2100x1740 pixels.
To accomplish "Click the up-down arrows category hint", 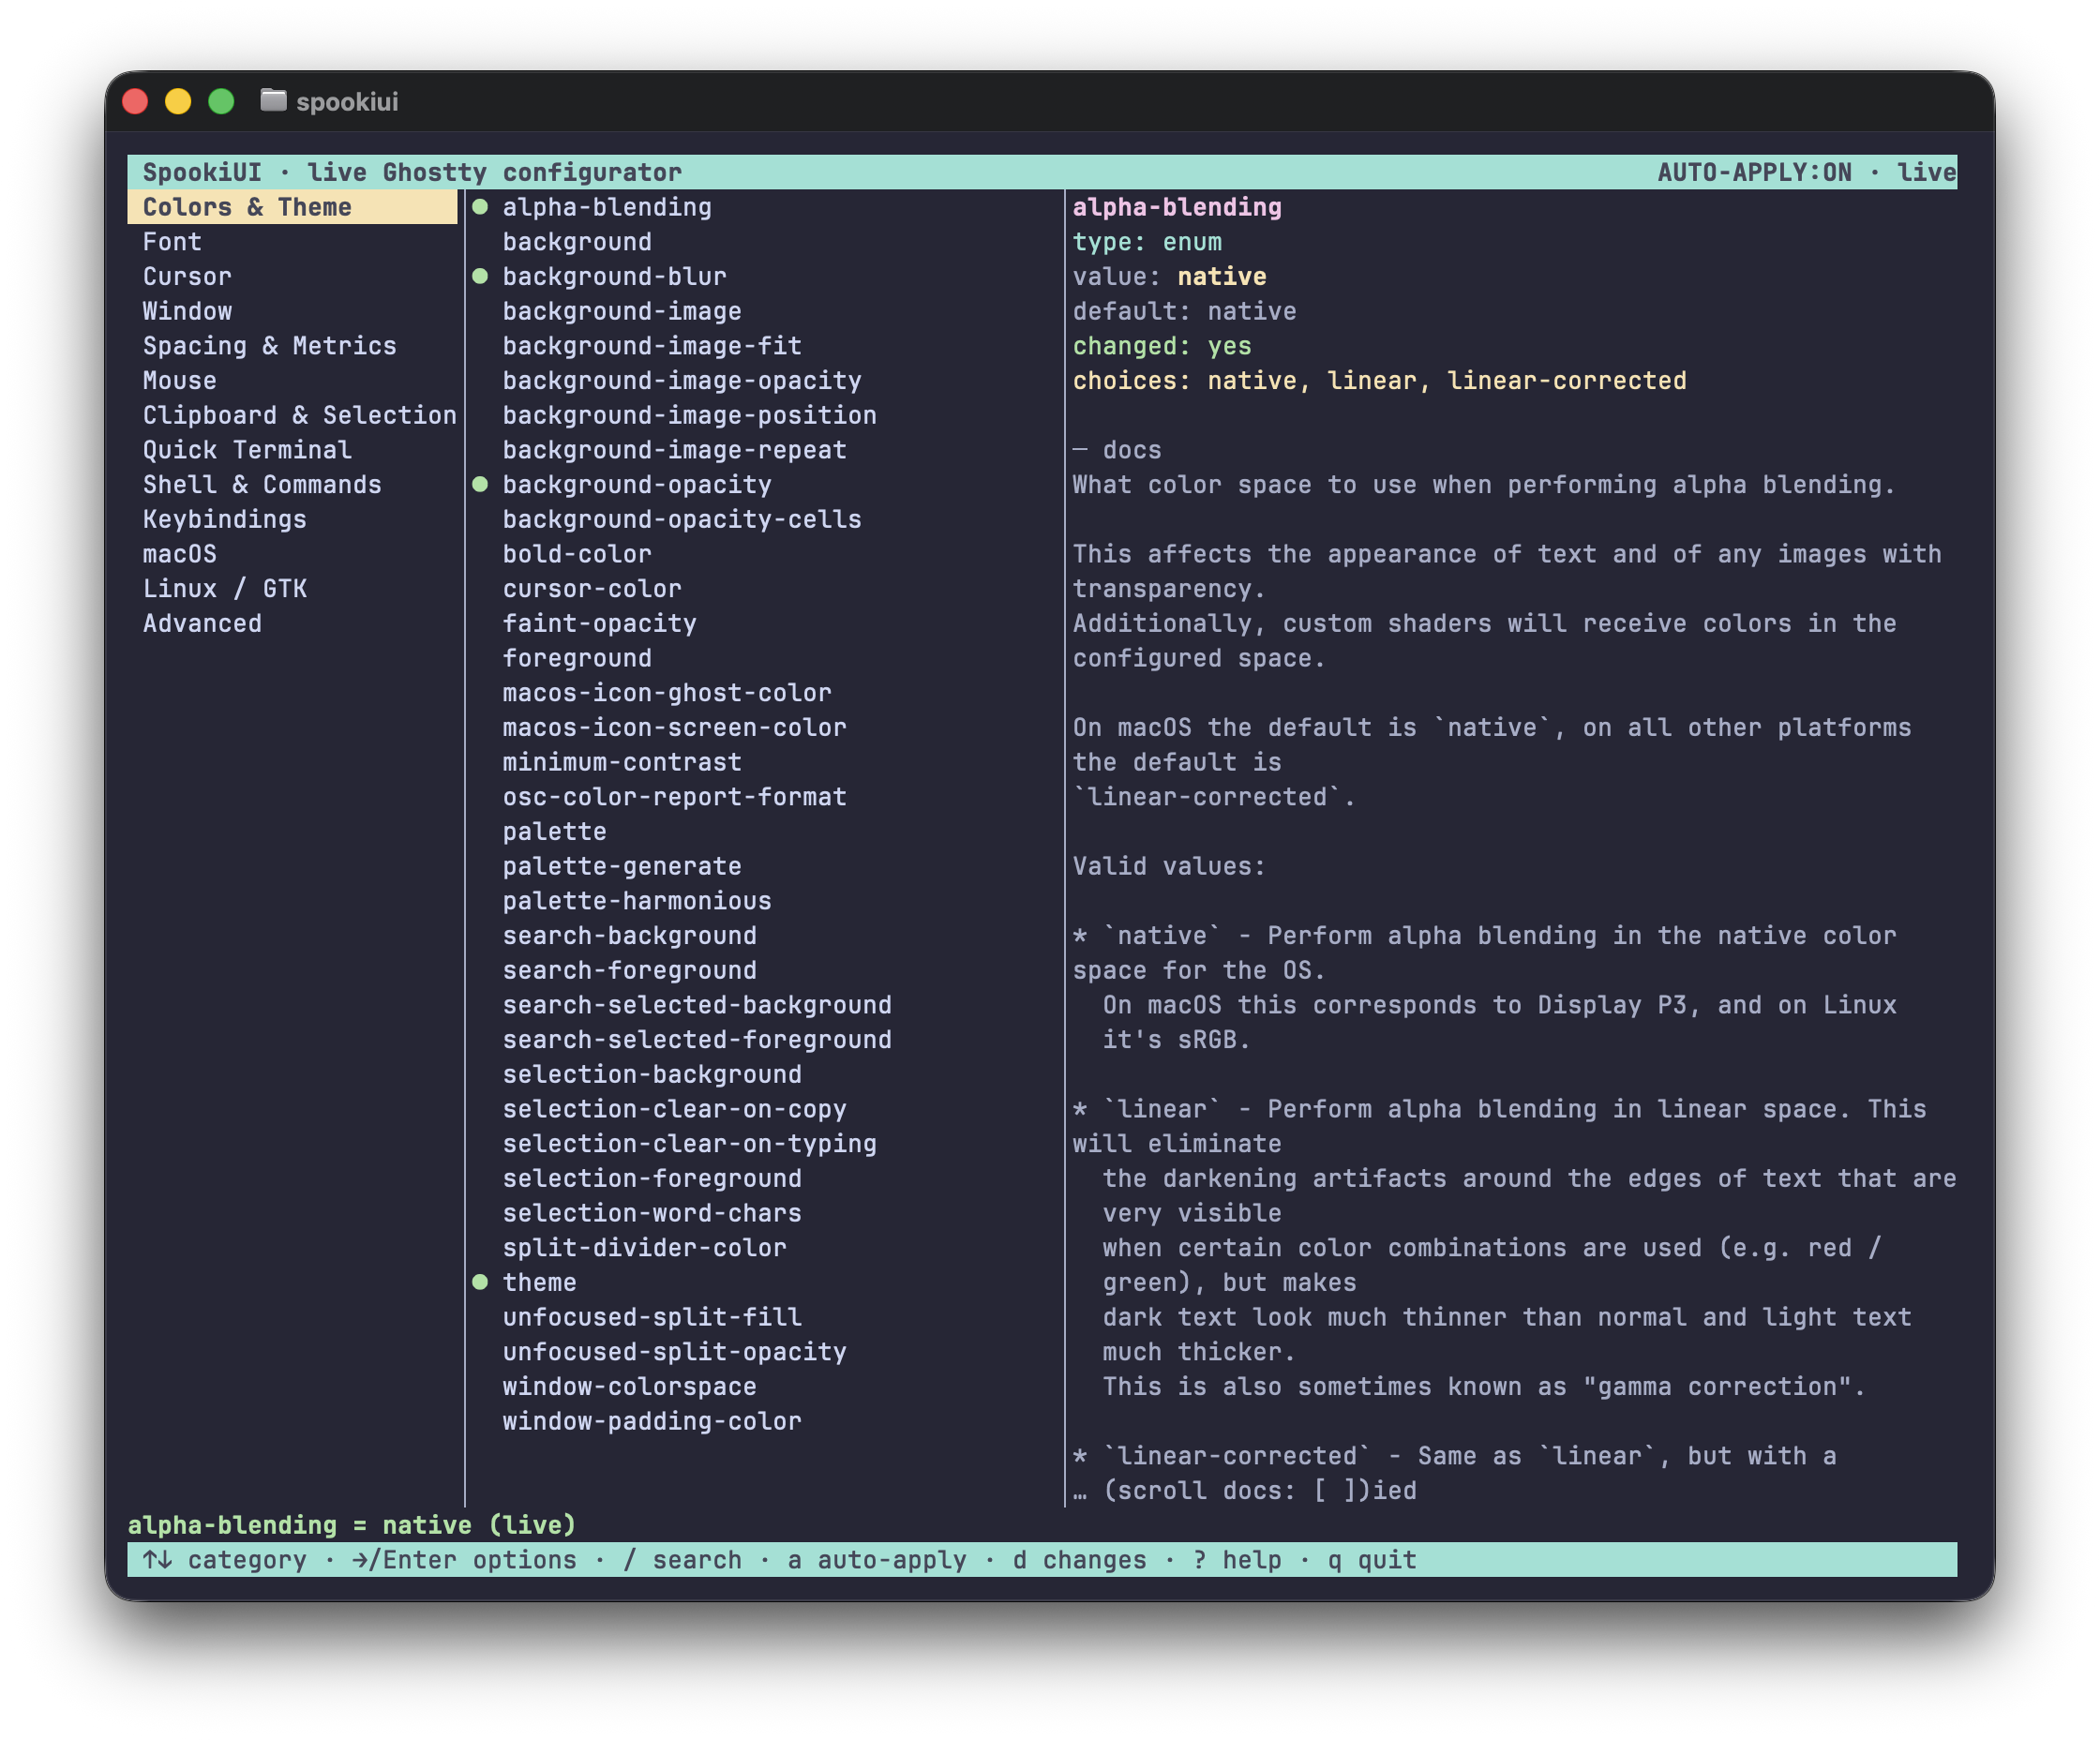I will (225, 1560).
